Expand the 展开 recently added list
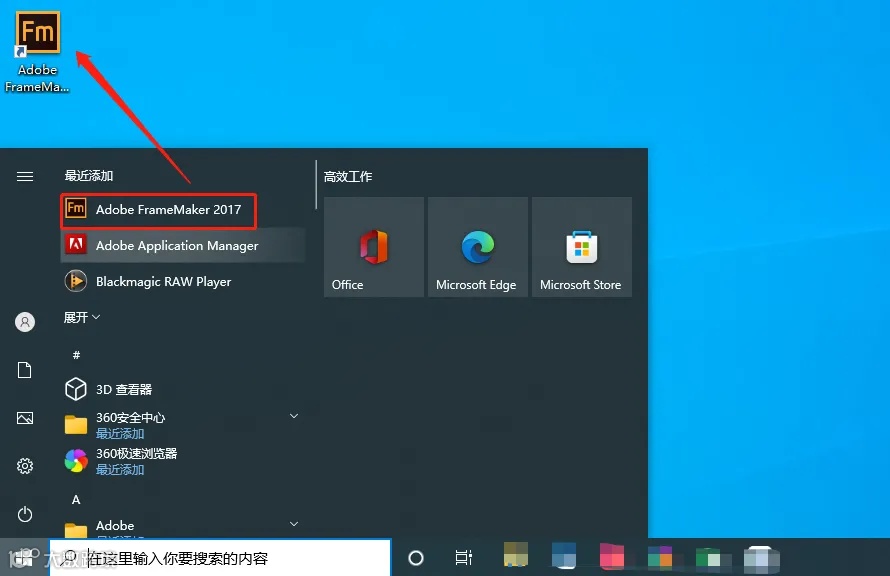Screen dimensions: 890x576 [x=82, y=317]
